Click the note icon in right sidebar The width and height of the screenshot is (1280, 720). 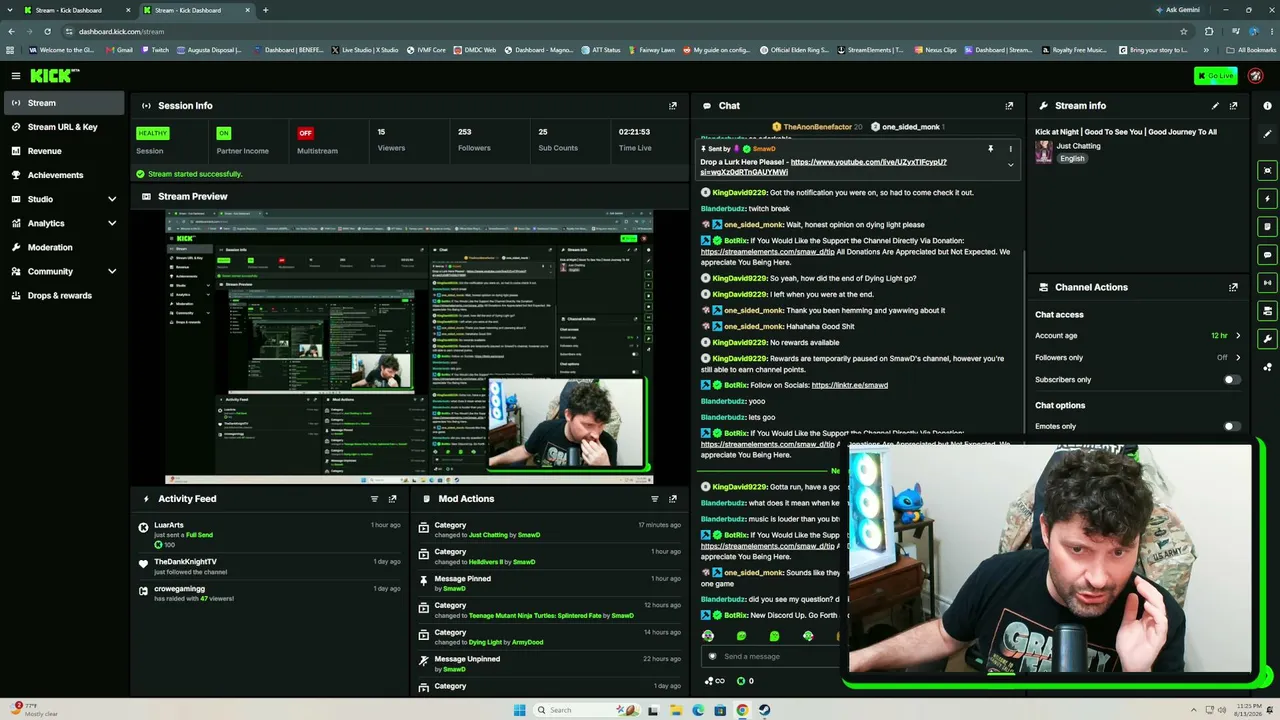1268,226
